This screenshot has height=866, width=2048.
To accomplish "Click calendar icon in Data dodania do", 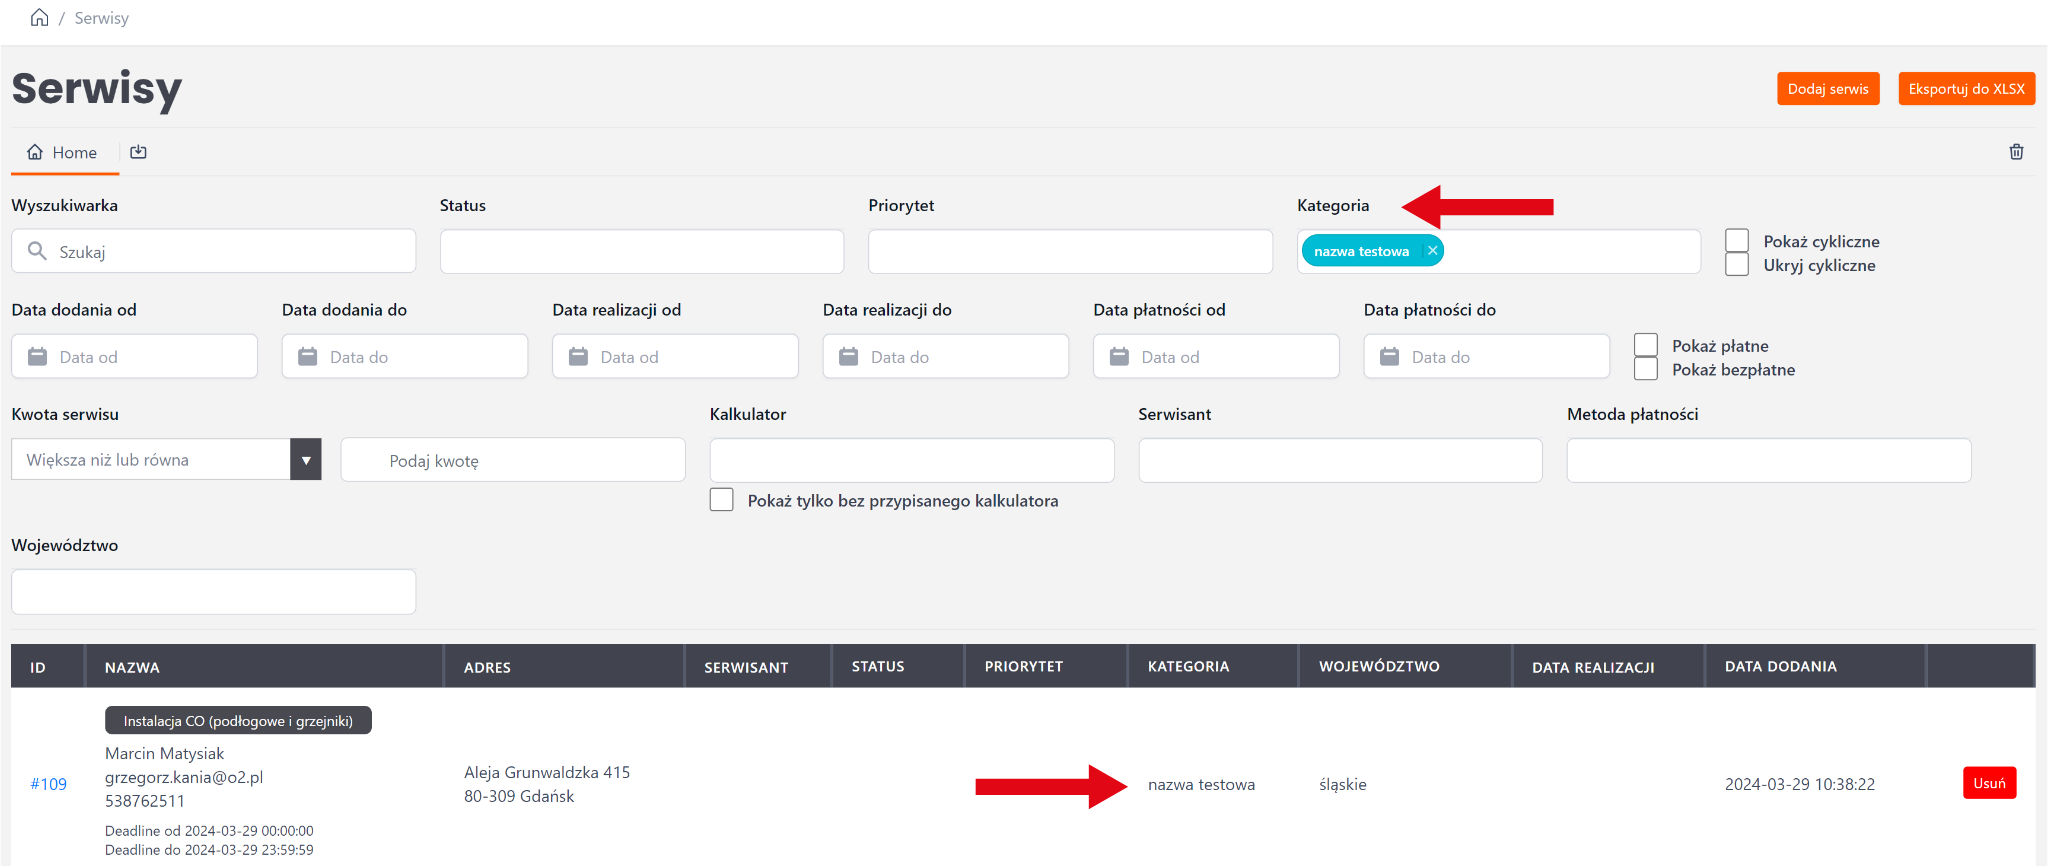I will coord(308,357).
